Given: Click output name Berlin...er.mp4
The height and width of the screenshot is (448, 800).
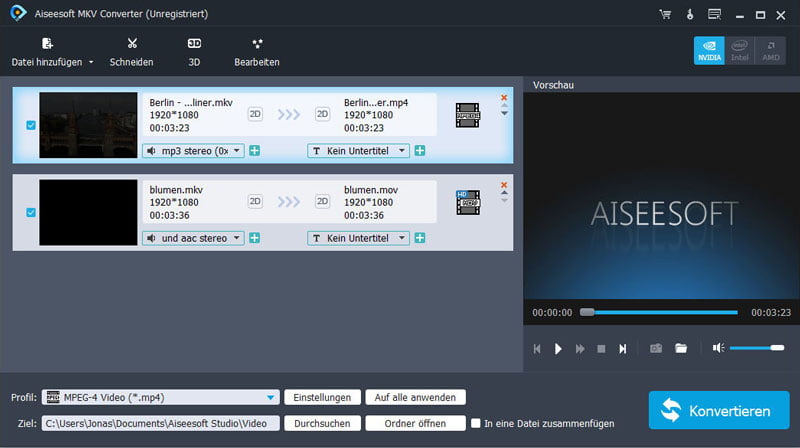Looking at the screenshot, I should coord(376,103).
